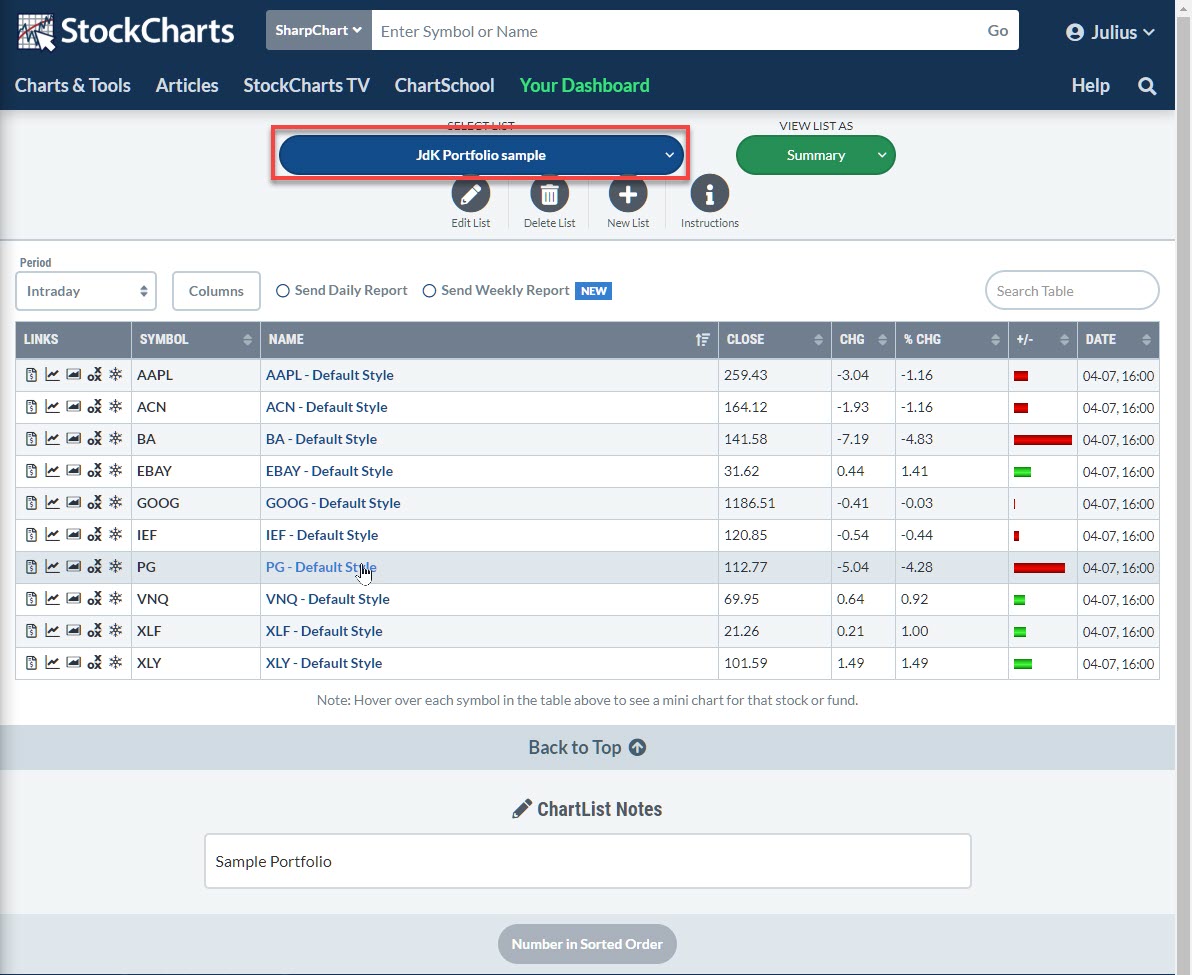Open the Summary view dropdown
Viewport: 1192px width, 975px height.
[816, 156]
